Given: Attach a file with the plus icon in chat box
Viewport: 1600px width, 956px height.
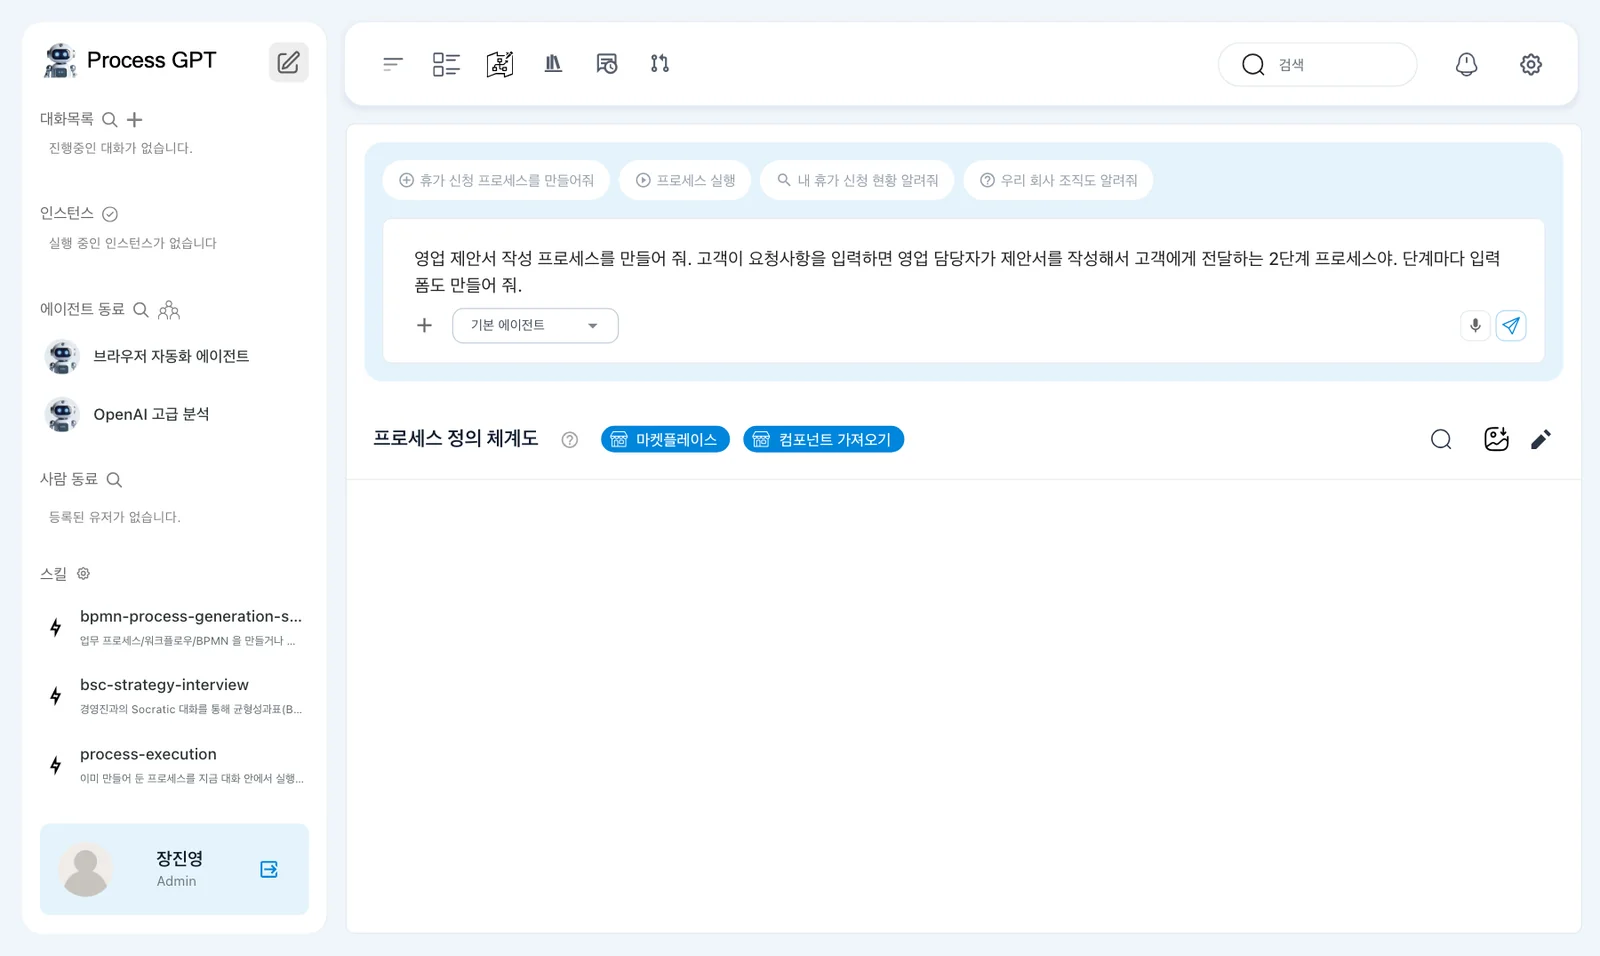Looking at the screenshot, I should pyautogui.click(x=424, y=325).
